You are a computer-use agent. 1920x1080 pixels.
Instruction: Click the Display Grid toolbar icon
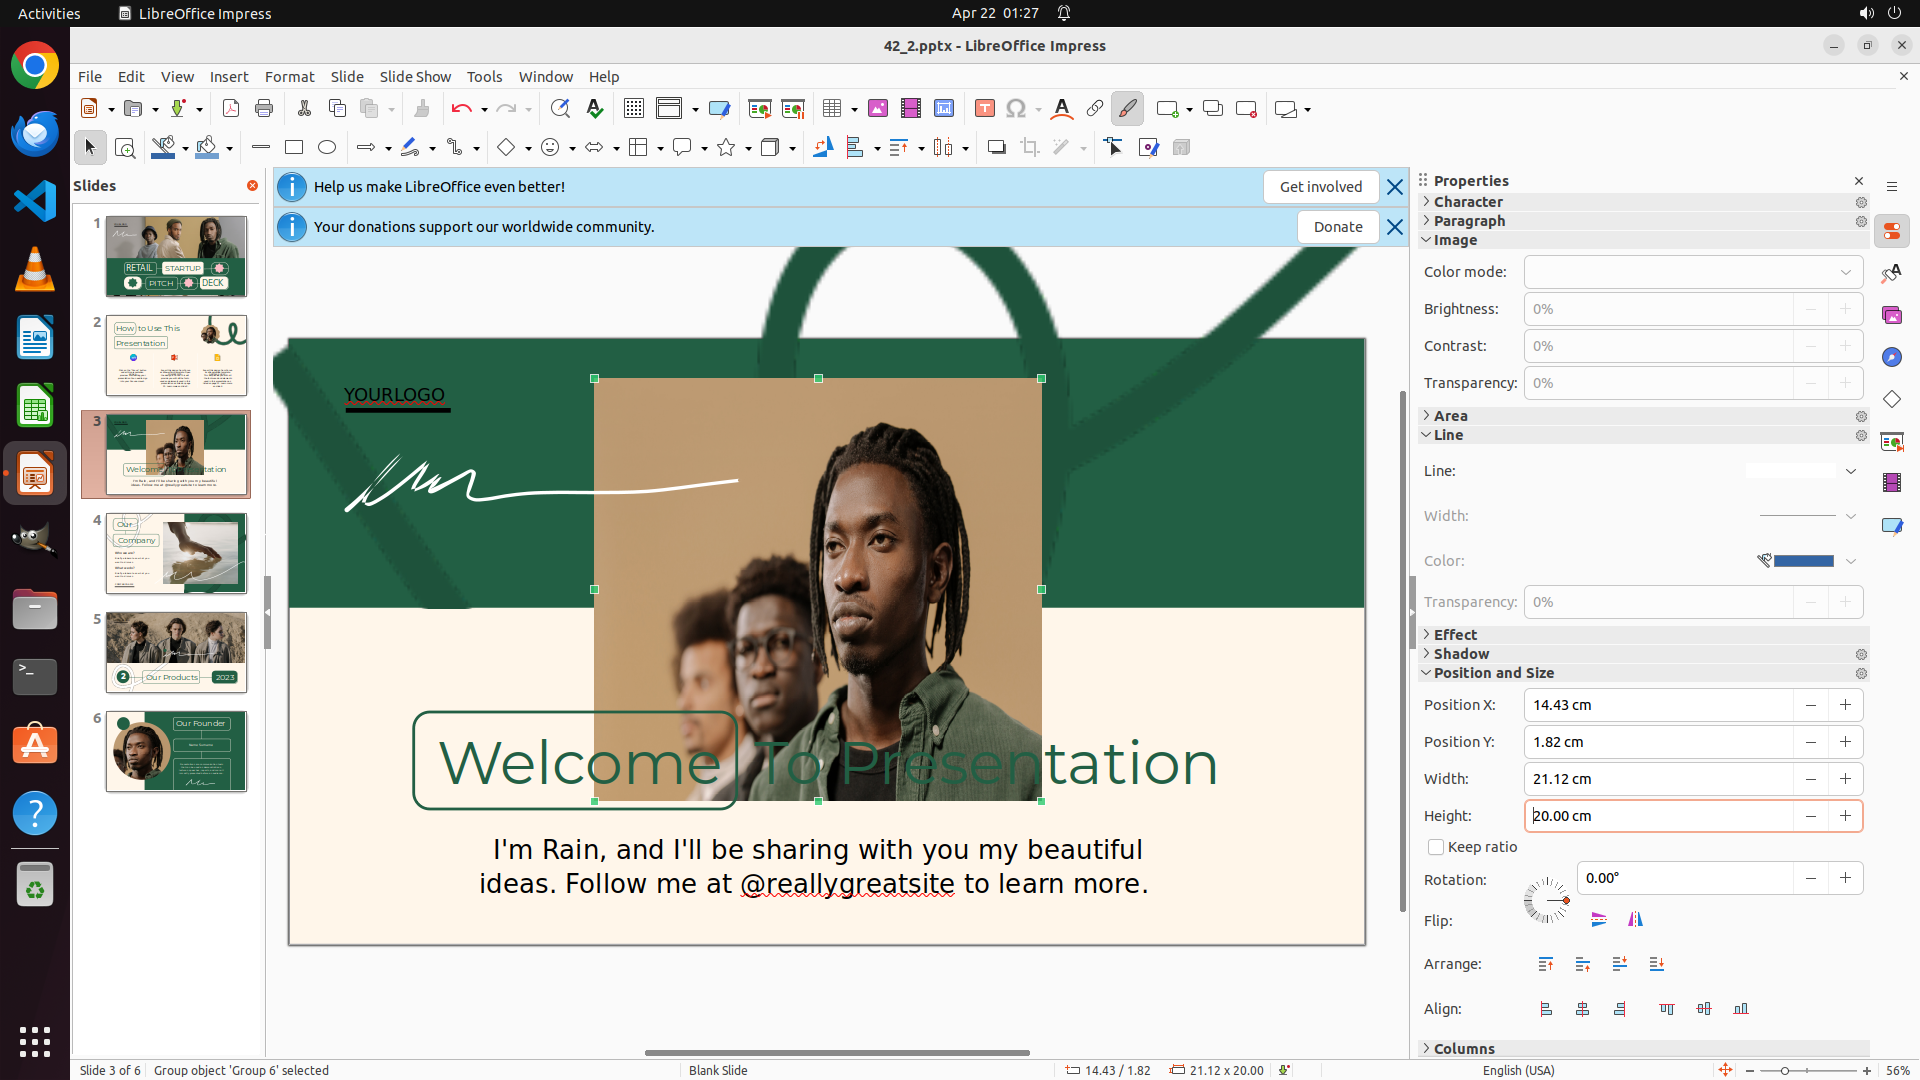[634, 109]
